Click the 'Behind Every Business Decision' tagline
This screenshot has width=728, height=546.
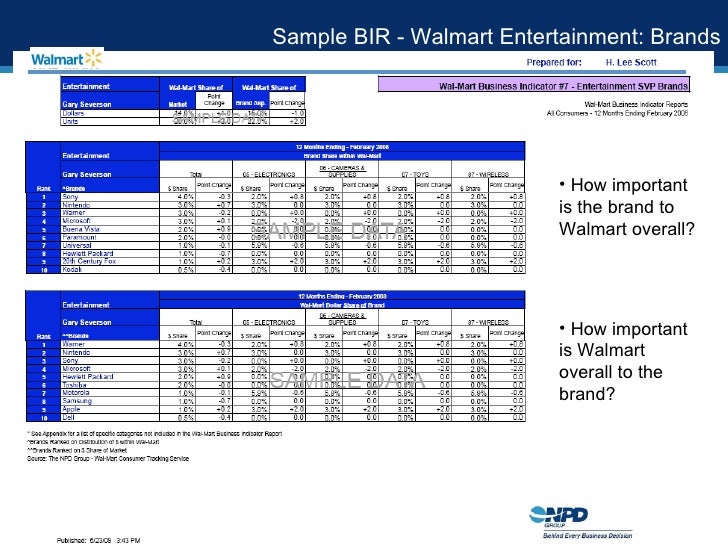[587, 536]
